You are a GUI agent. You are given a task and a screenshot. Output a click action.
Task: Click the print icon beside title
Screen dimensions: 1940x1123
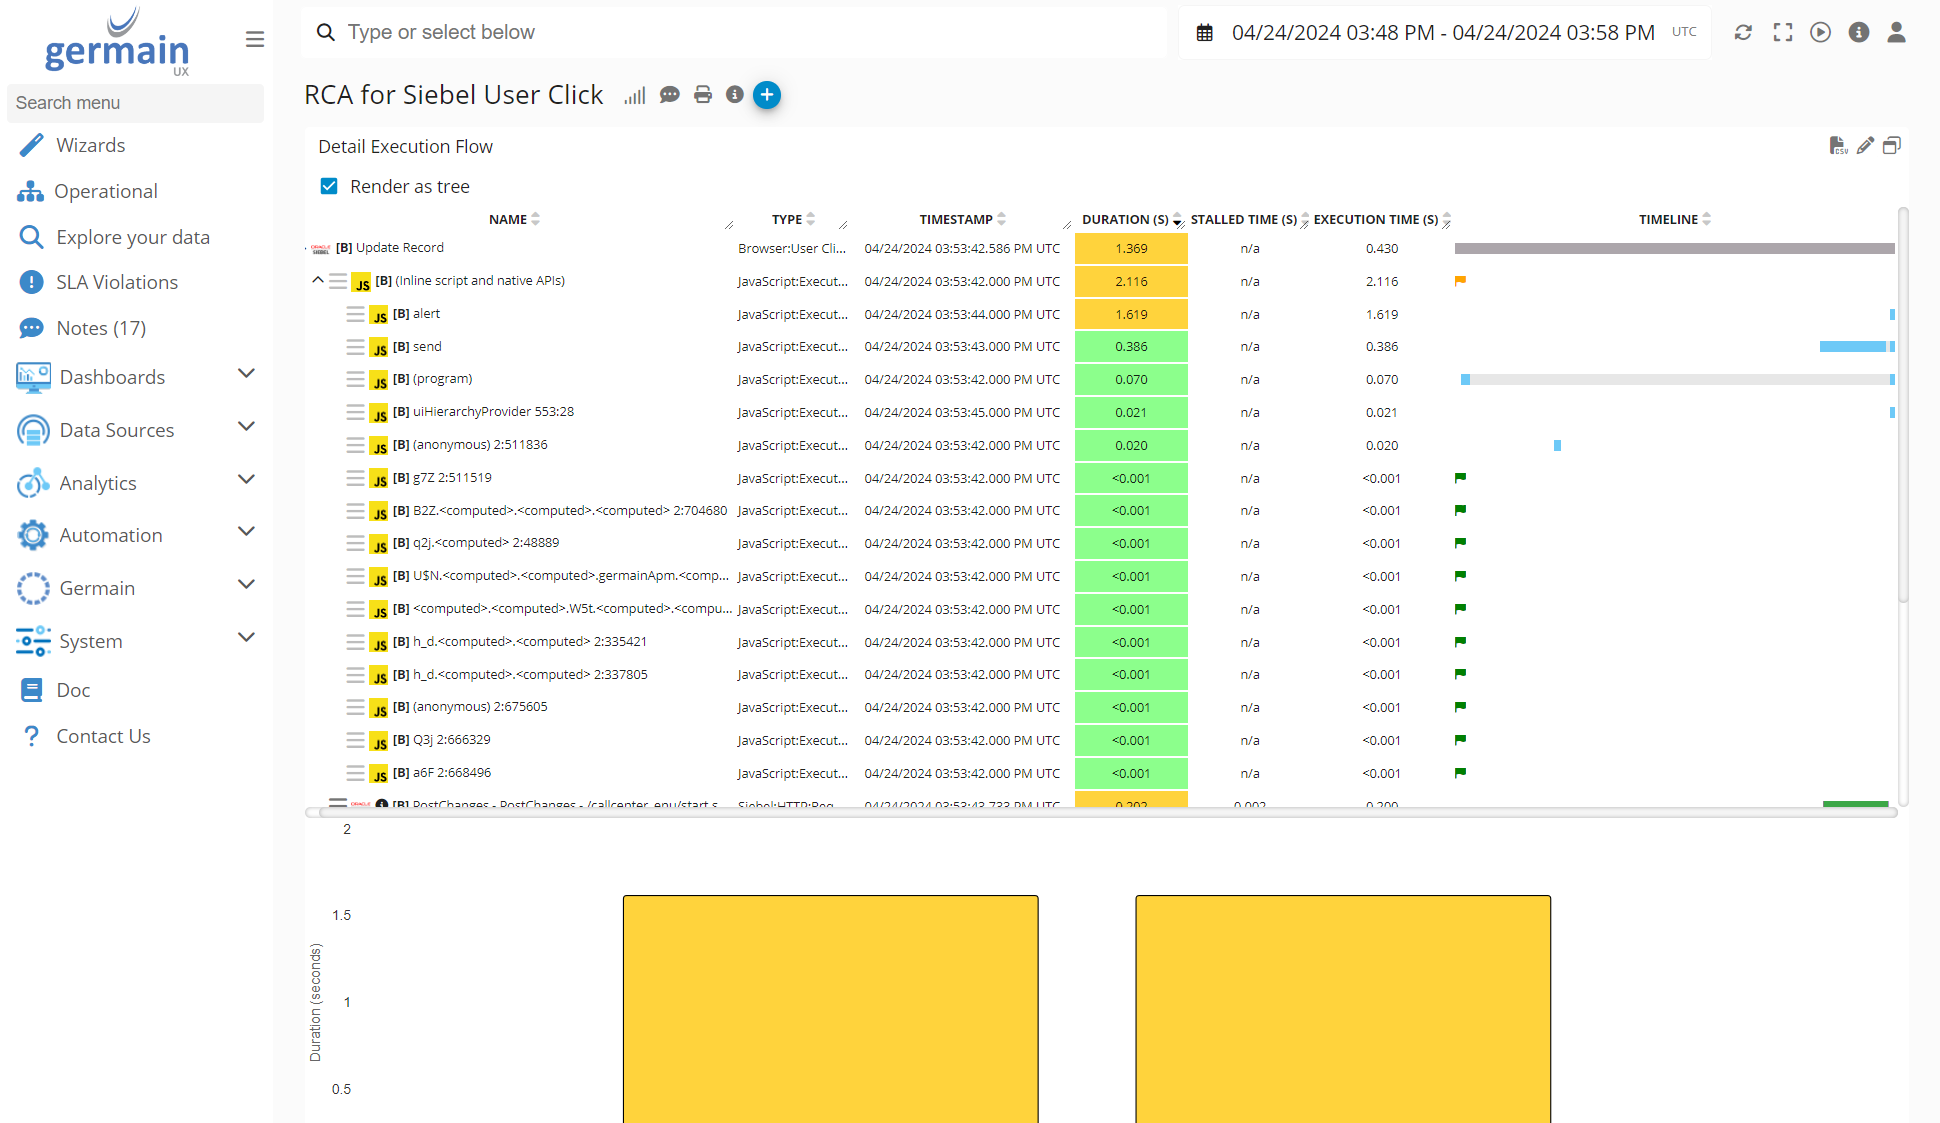coord(703,95)
